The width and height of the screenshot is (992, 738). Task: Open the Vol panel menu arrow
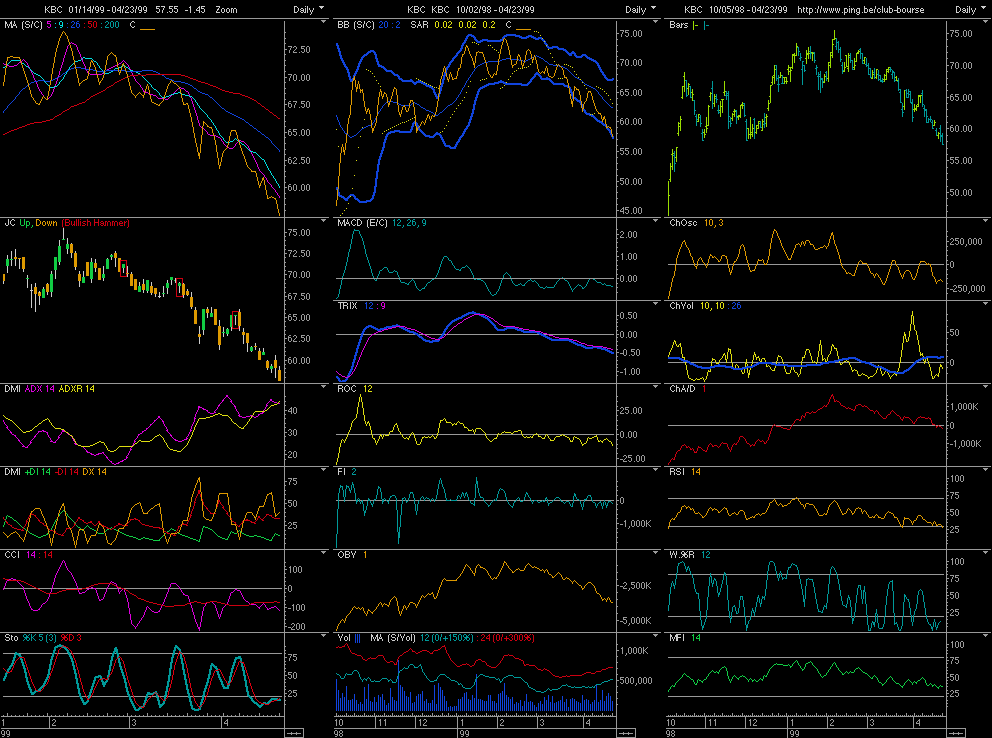[655, 635]
